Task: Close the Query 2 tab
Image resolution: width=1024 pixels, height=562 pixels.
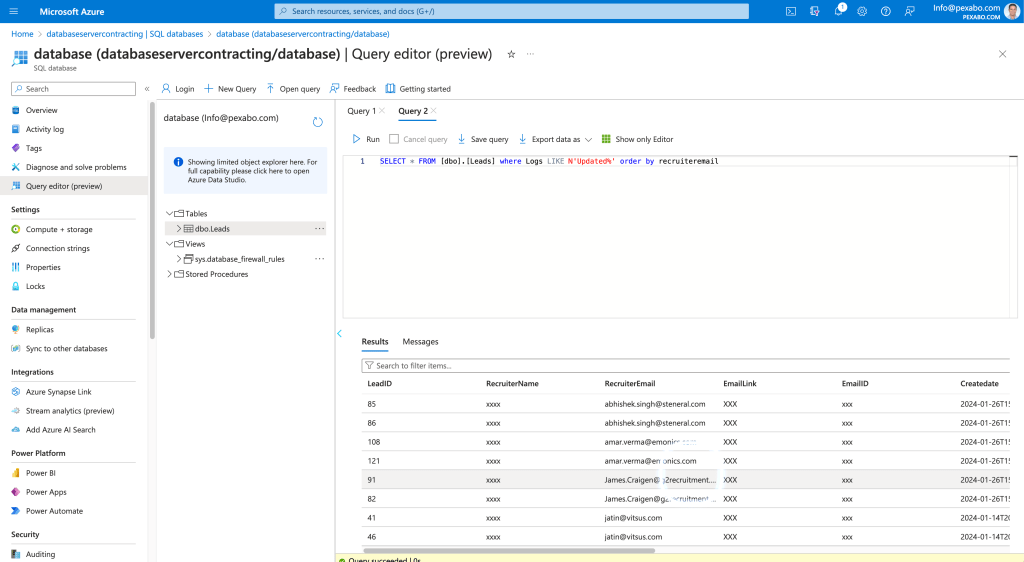Action: pos(434,111)
